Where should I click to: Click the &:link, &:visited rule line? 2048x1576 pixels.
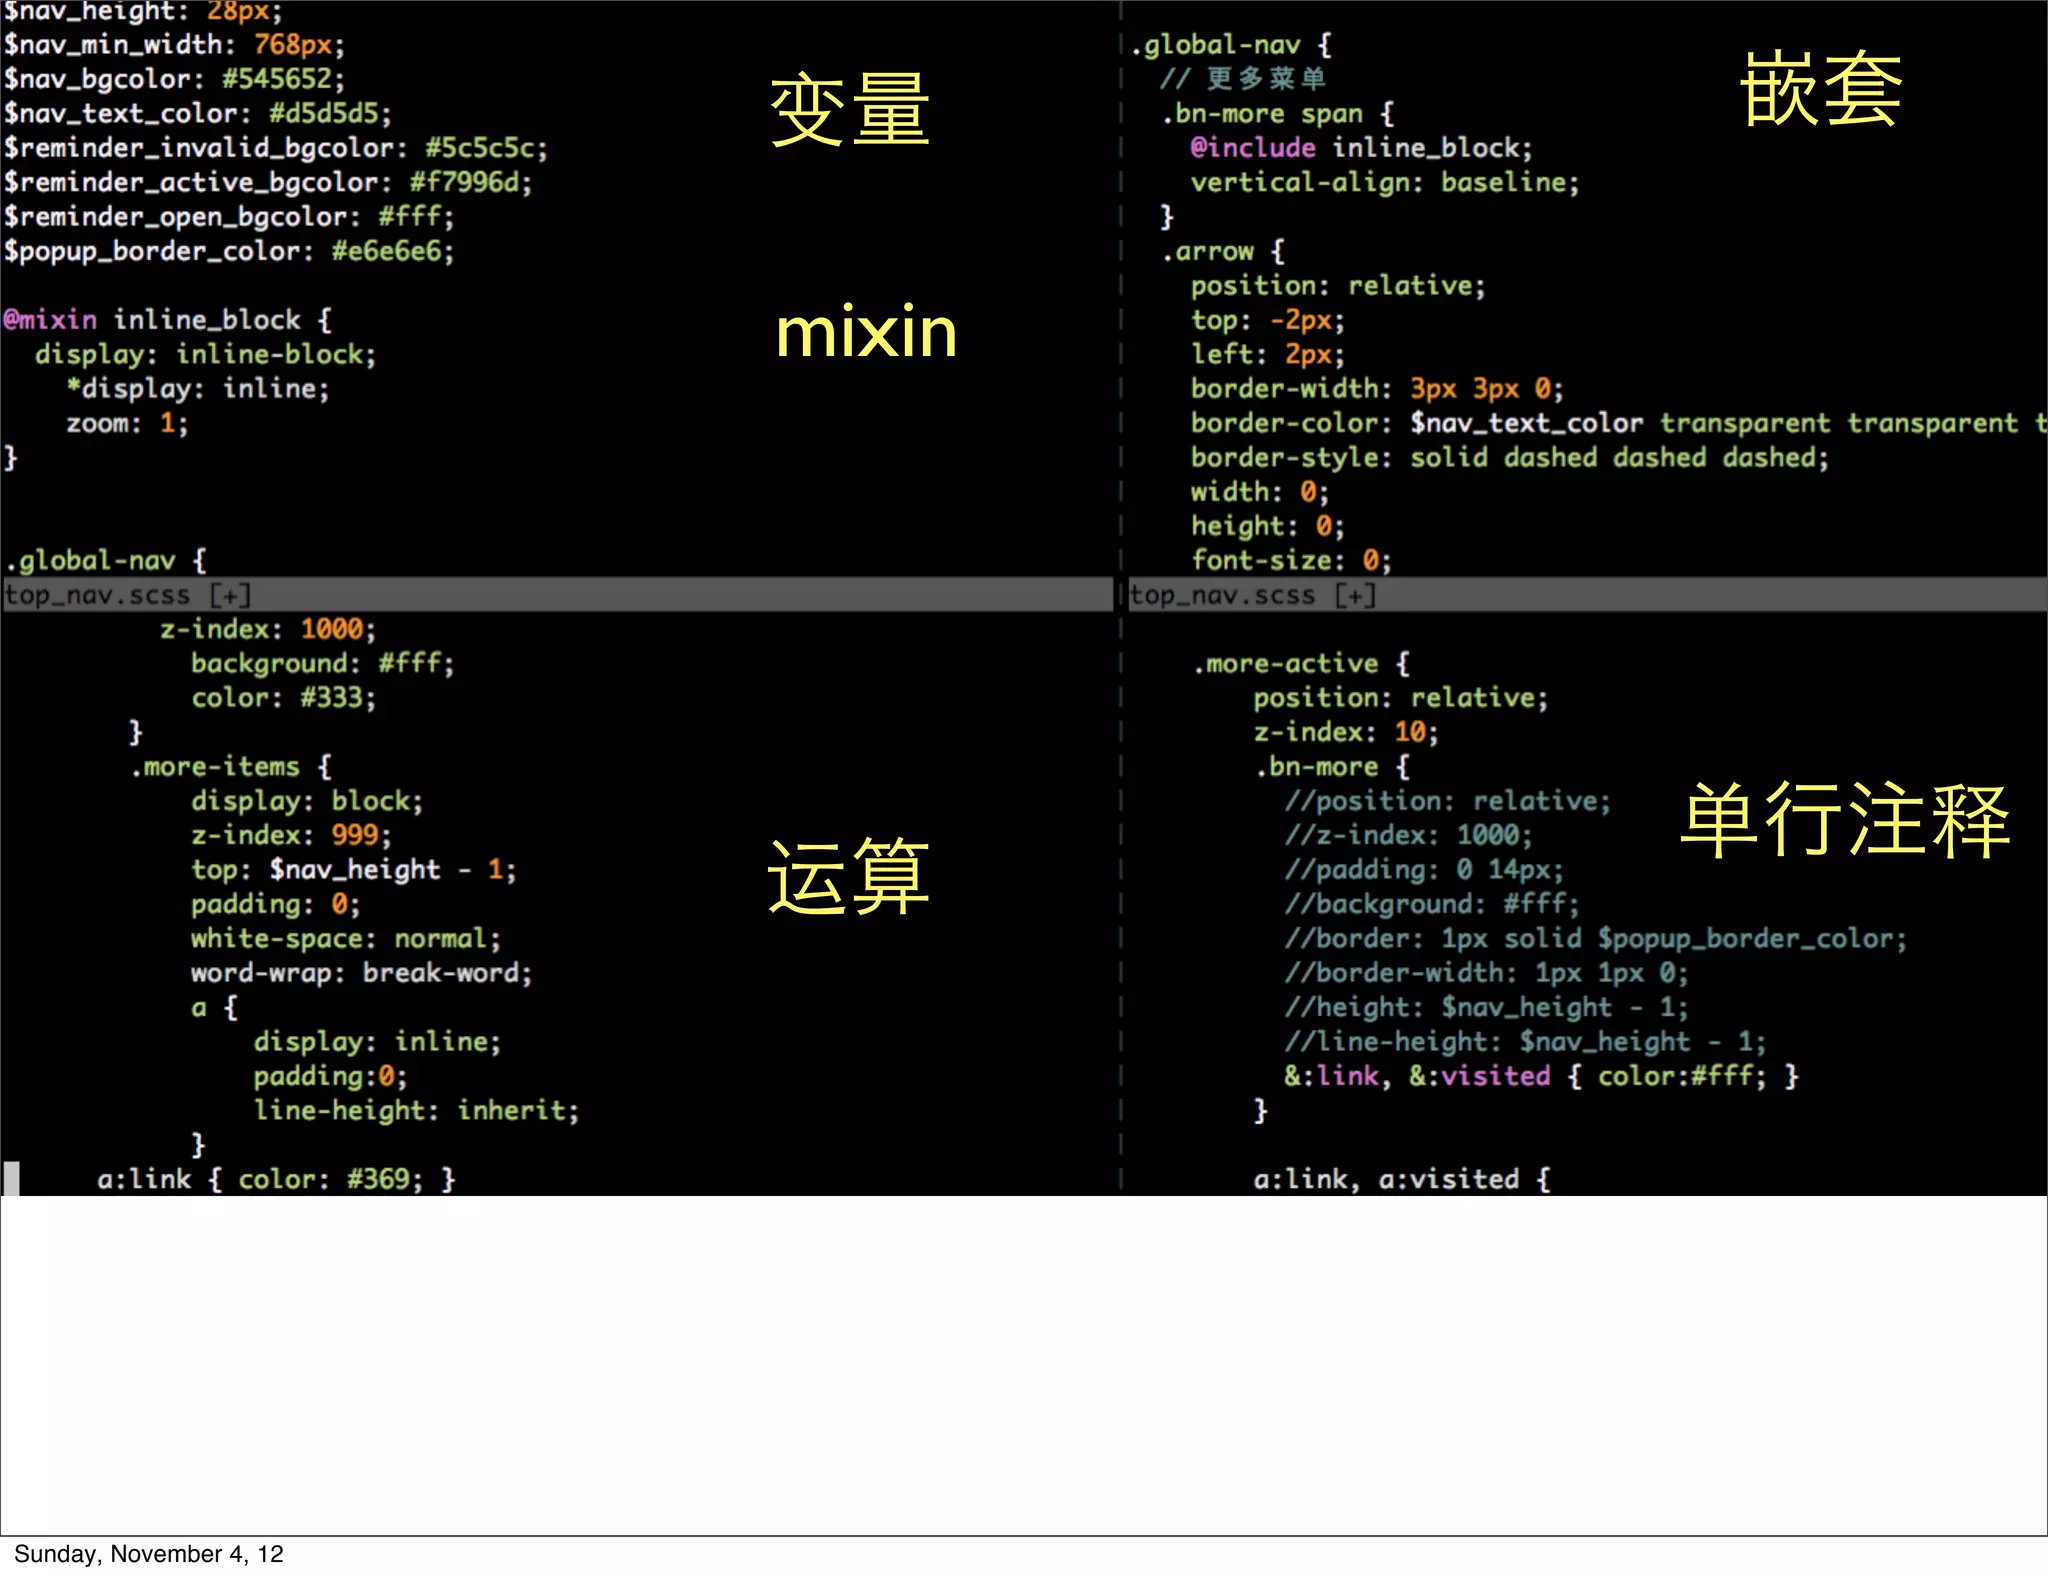point(1541,1076)
